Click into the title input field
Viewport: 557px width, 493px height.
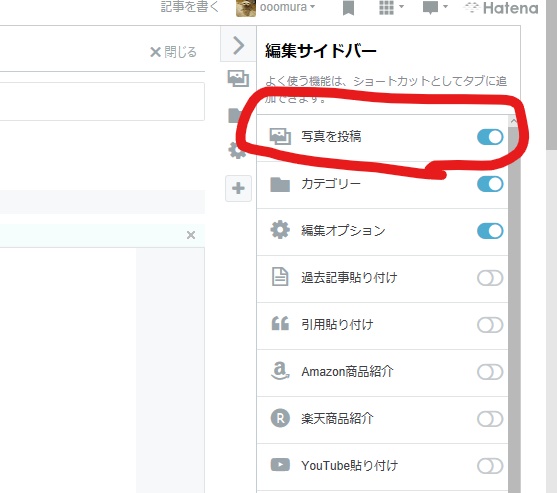(x=102, y=102)
